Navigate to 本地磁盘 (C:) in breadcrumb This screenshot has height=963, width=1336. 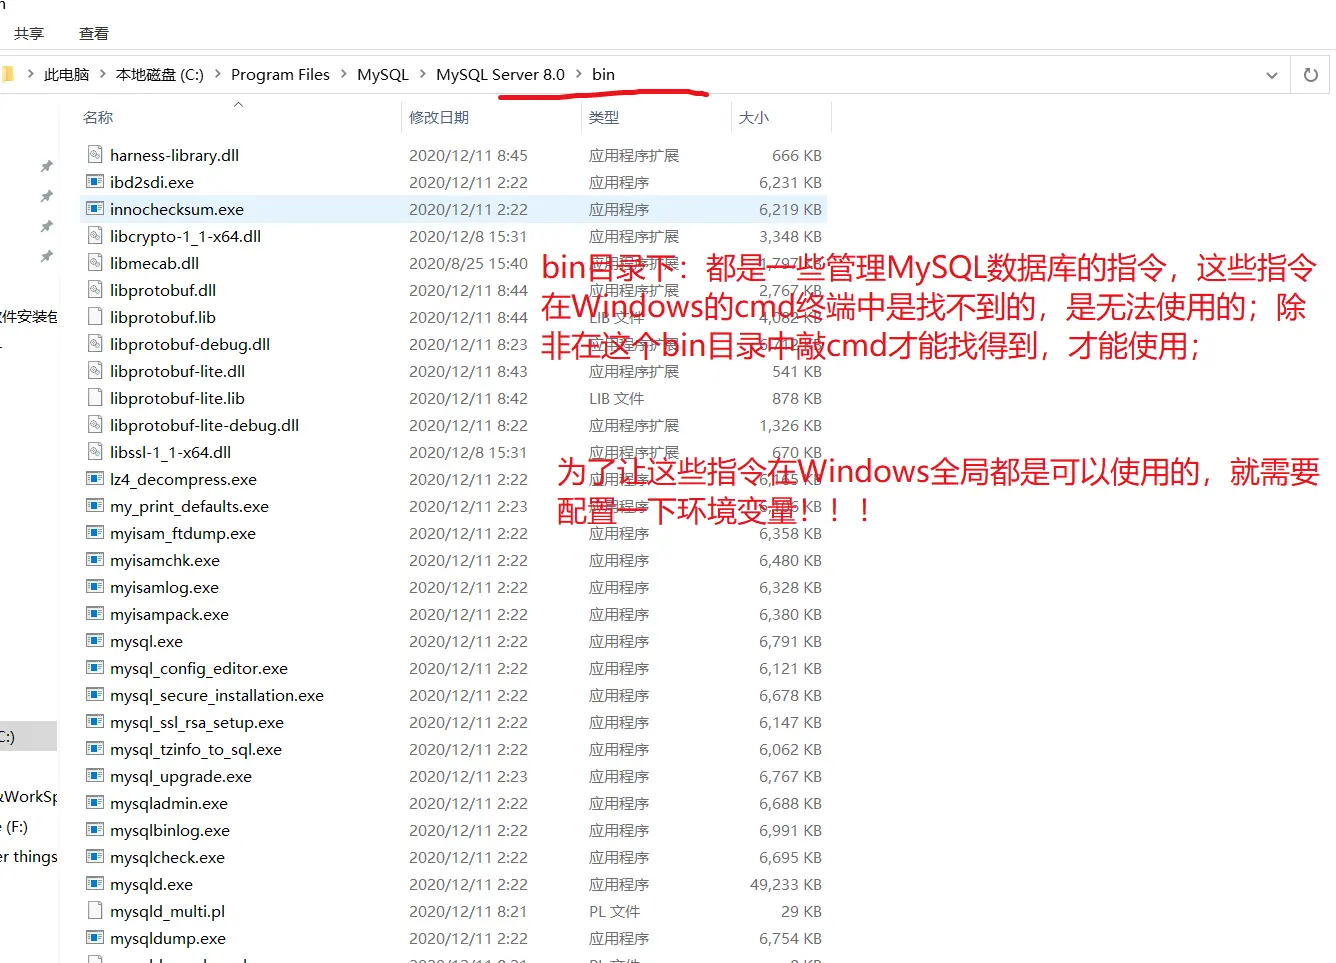coord(160,74)
